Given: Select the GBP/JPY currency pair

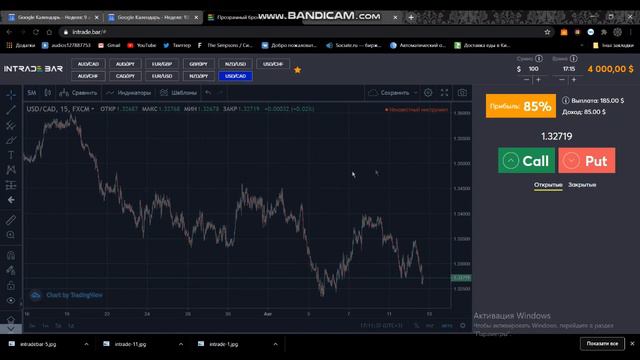Looking at the screenshot, I should point(198,64).
